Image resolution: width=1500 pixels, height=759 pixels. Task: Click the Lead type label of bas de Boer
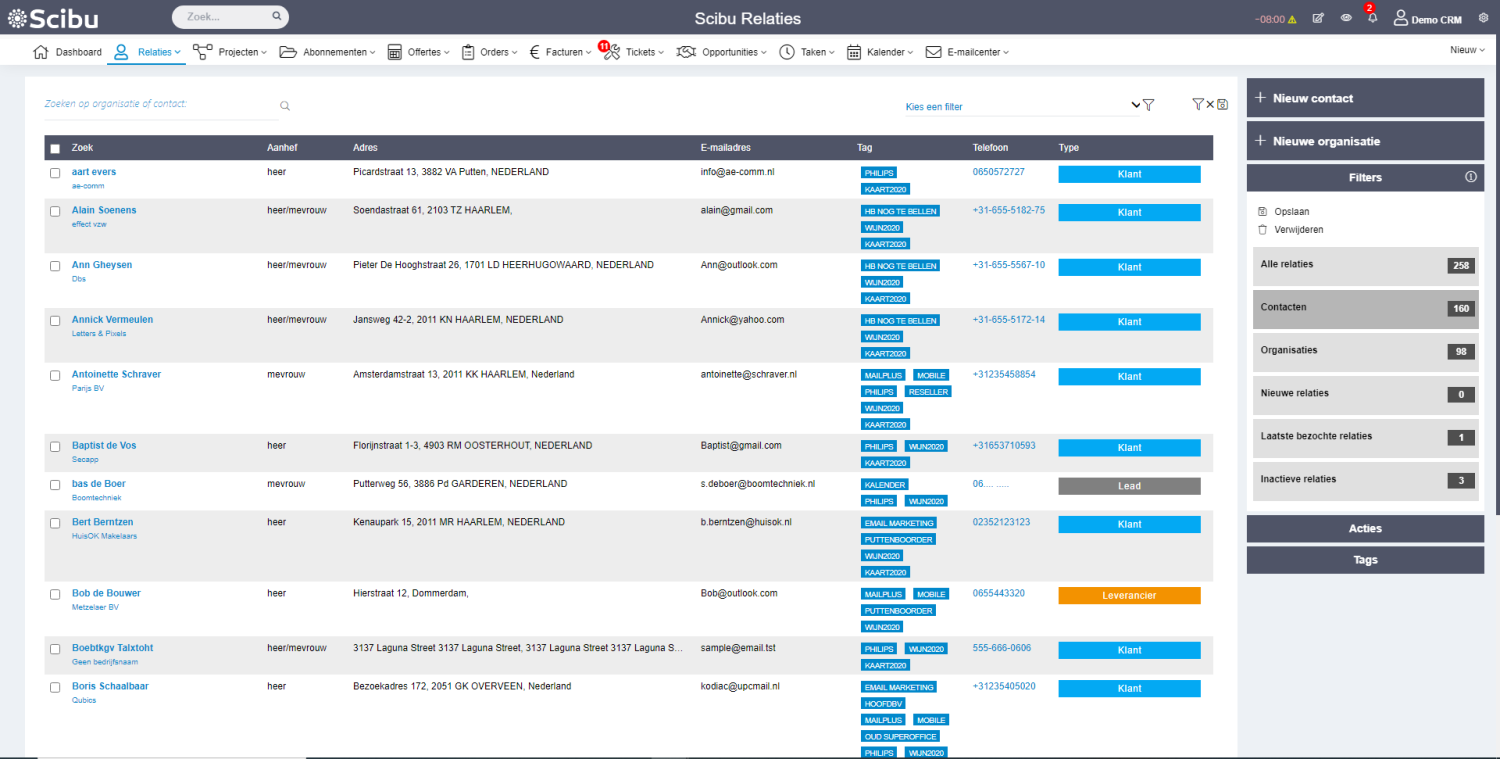click(1129, 486)
